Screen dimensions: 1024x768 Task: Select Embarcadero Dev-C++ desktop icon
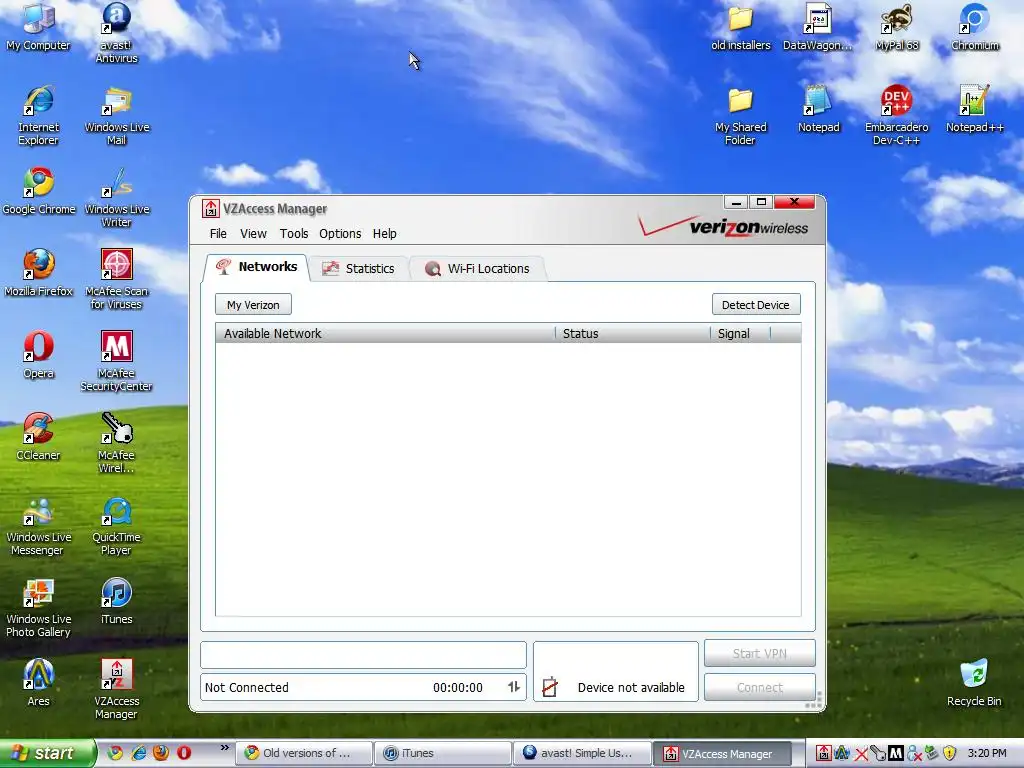tap(897, 116)
